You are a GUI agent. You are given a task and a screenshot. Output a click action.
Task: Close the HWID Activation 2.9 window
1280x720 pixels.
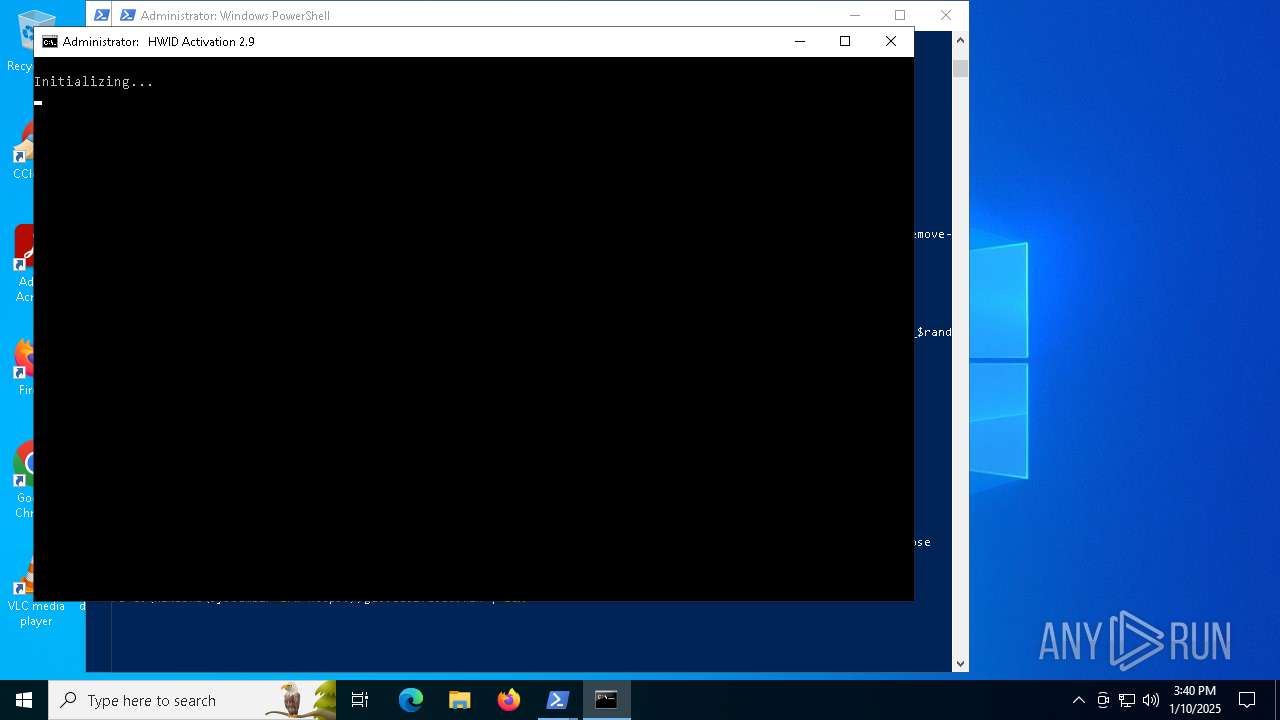[891, 42]
